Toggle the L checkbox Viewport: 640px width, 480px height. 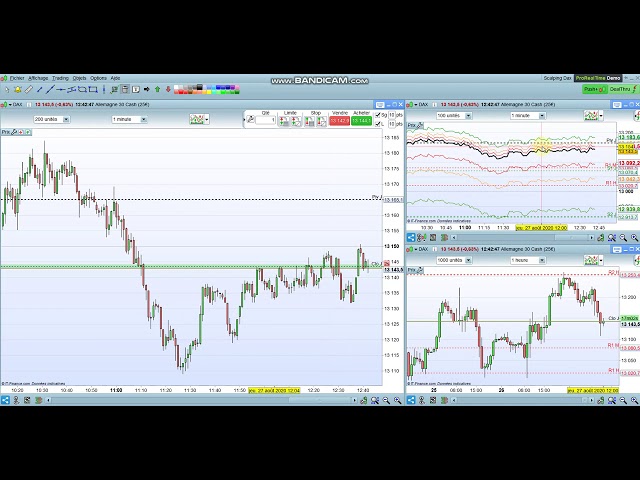pyautogui.click(x=378, y=124)
